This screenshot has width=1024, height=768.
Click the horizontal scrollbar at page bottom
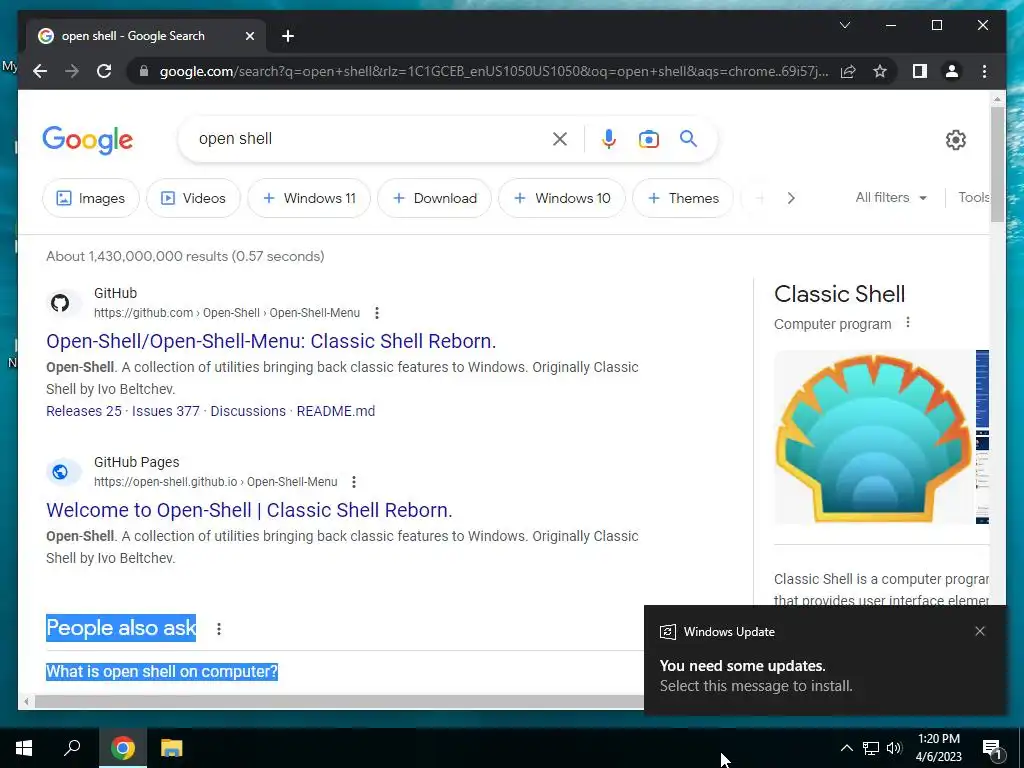coord(340,702)
